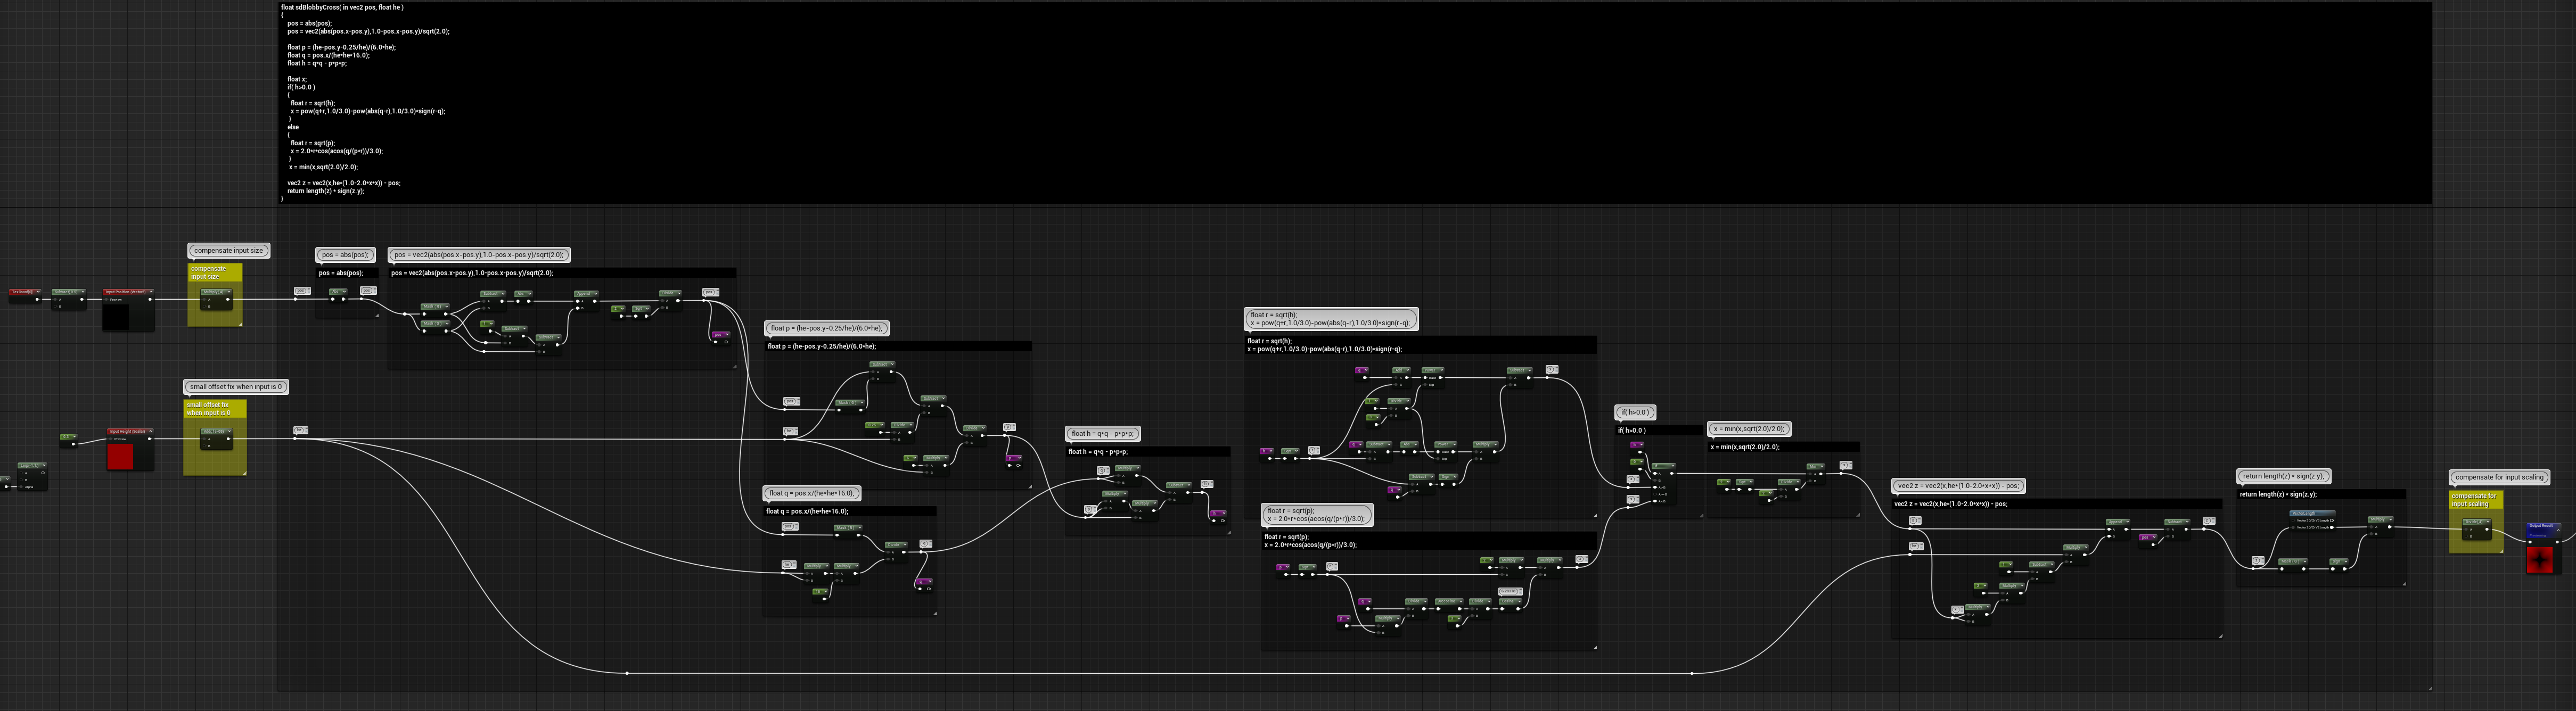Select the 'if( h>0.0 )' comment bubble
The image size is (2576, 711).
[x=1635, y=412]
